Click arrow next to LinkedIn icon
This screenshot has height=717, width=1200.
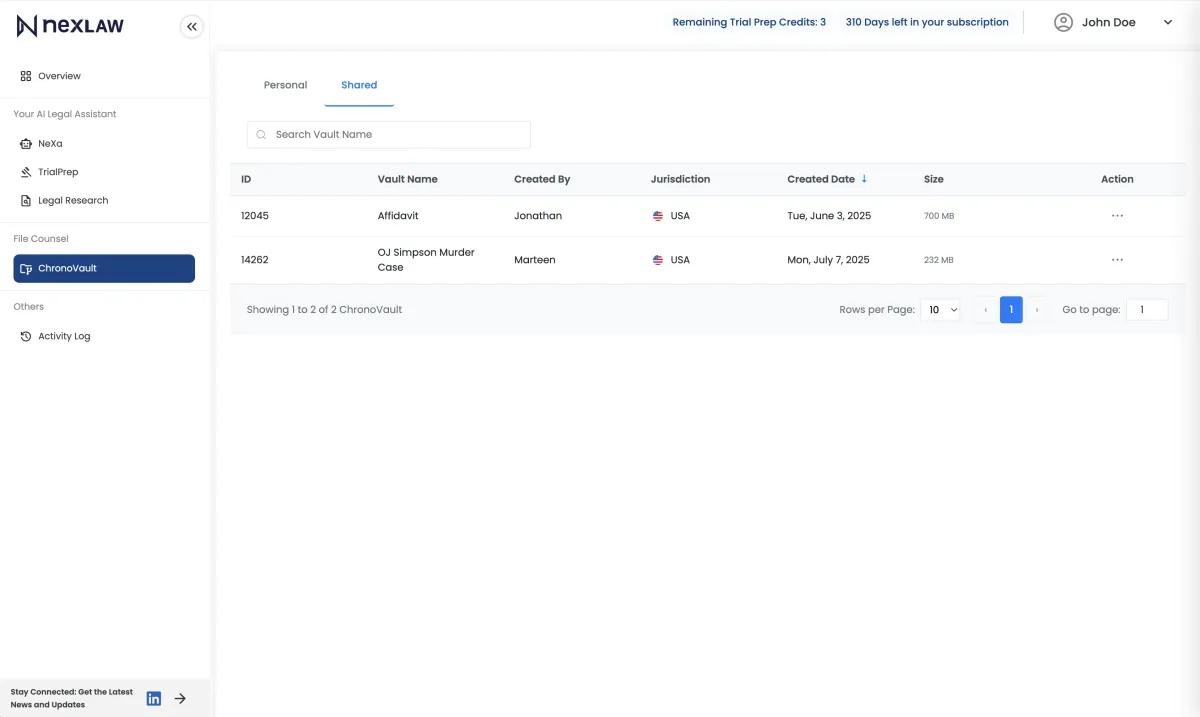coord(180,698)
